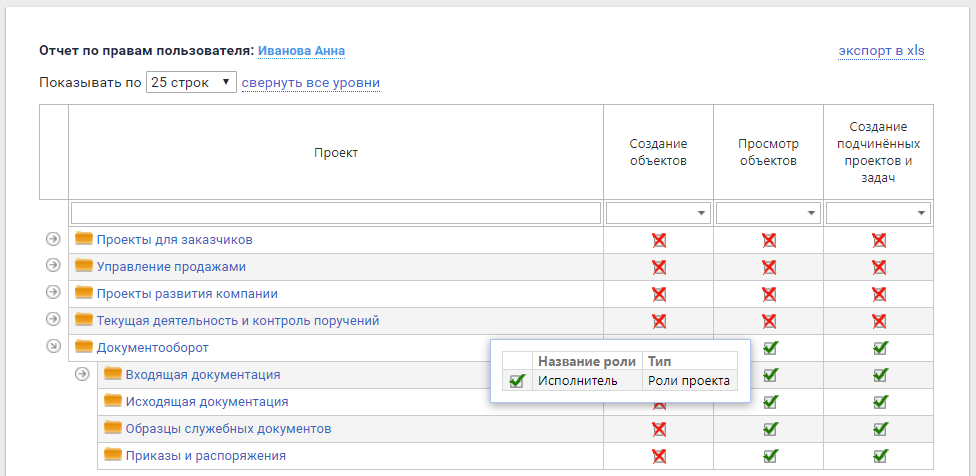
Task: Click the Проект column filter text field
Action: 336,213
